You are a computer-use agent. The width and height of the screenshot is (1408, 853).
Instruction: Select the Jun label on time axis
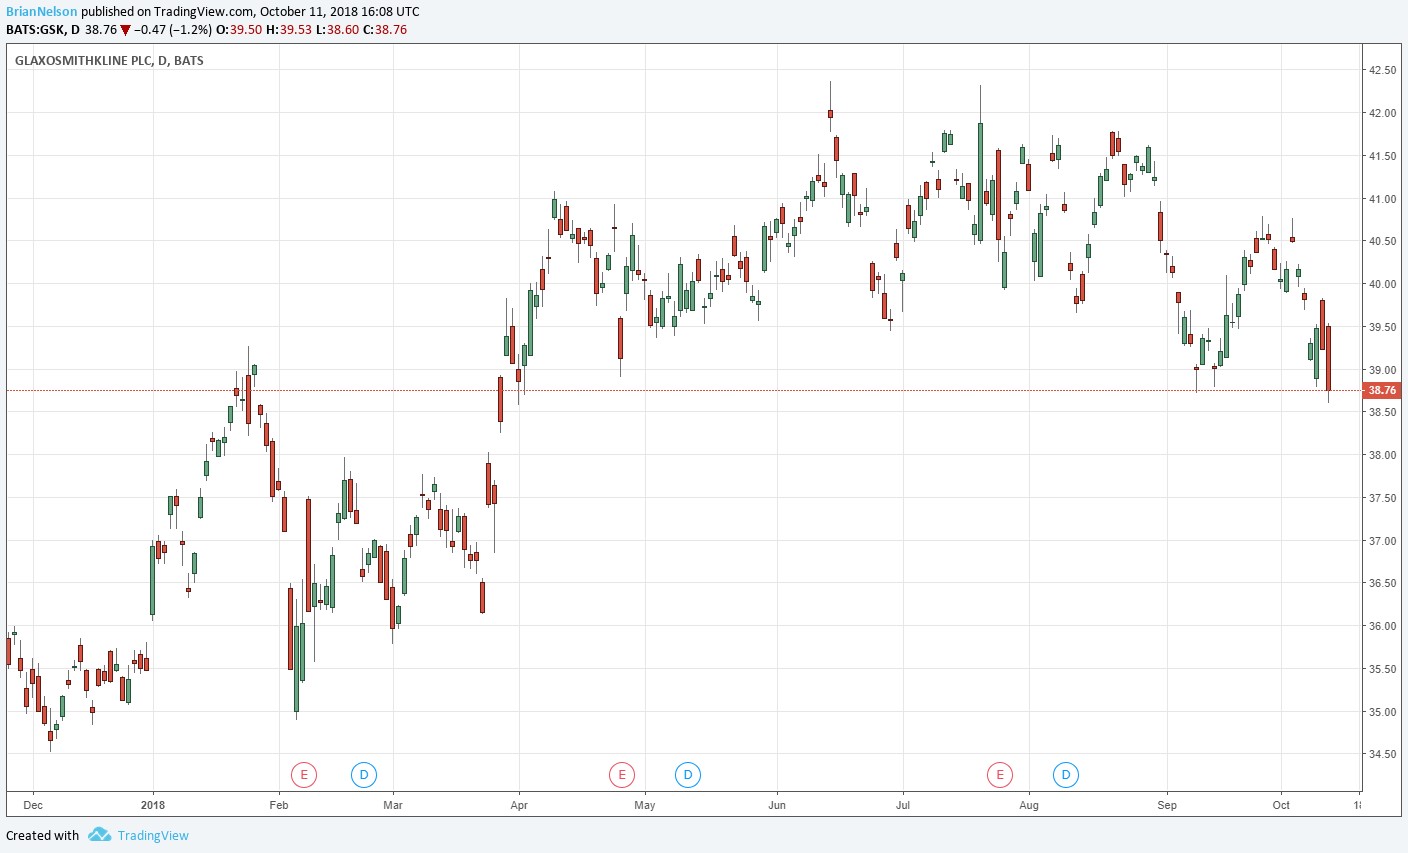[x=777, y=805]
